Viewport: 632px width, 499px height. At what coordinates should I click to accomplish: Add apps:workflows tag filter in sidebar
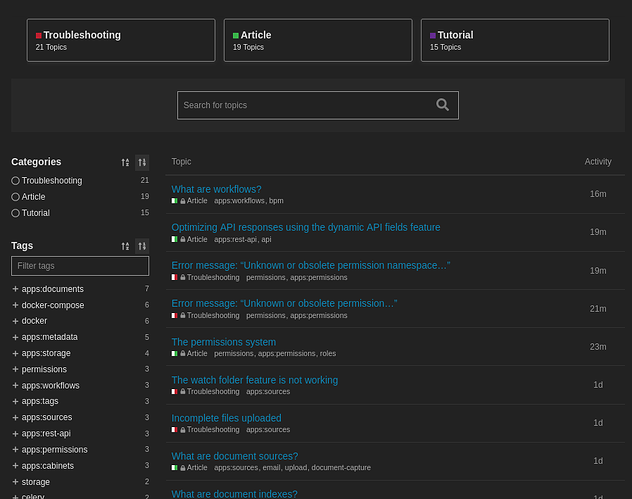tap(15, 385)
